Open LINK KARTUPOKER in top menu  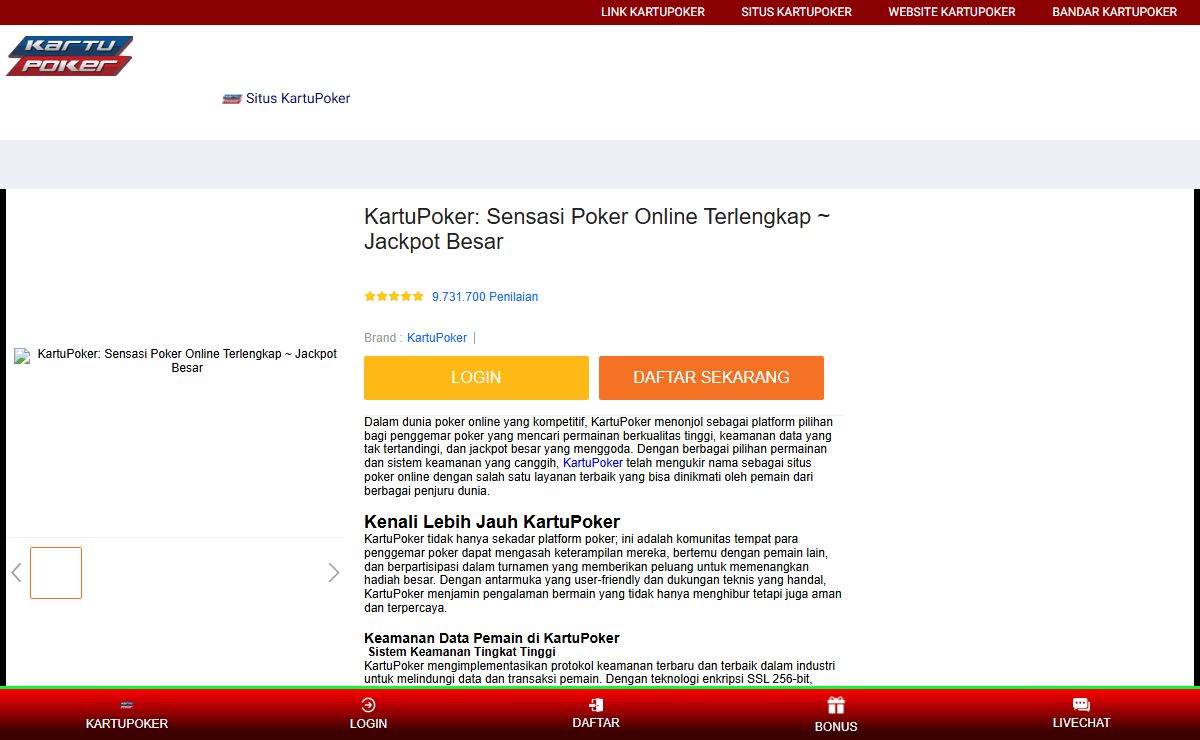[653, 12]
